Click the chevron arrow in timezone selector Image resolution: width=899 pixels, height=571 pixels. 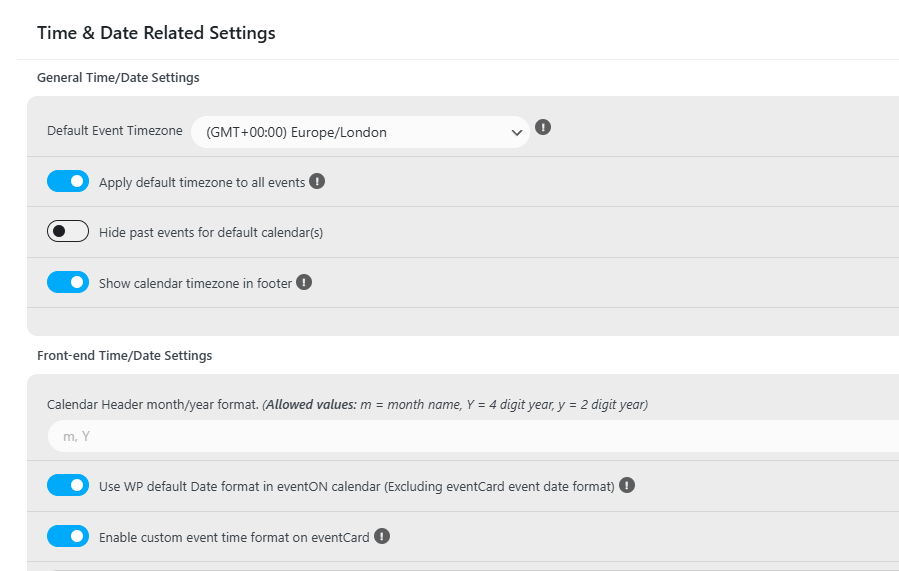tap(517, 133)
